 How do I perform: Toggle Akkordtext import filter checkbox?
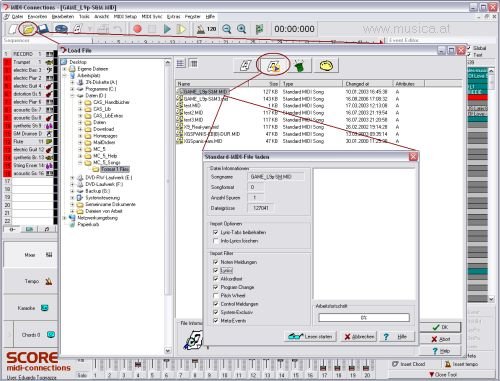tap(216, 279)
